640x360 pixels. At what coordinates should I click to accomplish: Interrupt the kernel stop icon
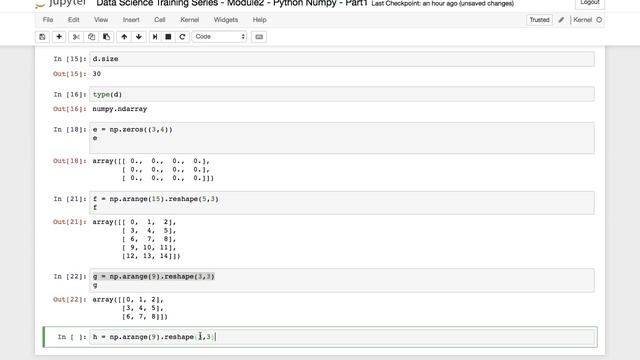point(168,37)
